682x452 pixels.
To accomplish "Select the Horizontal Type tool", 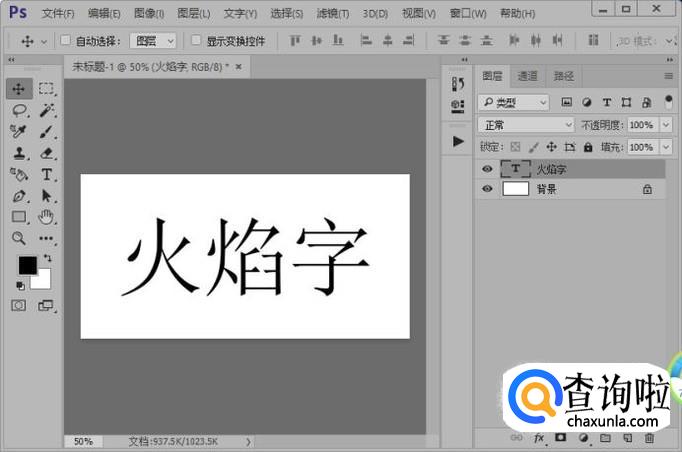I will point(46,174).
